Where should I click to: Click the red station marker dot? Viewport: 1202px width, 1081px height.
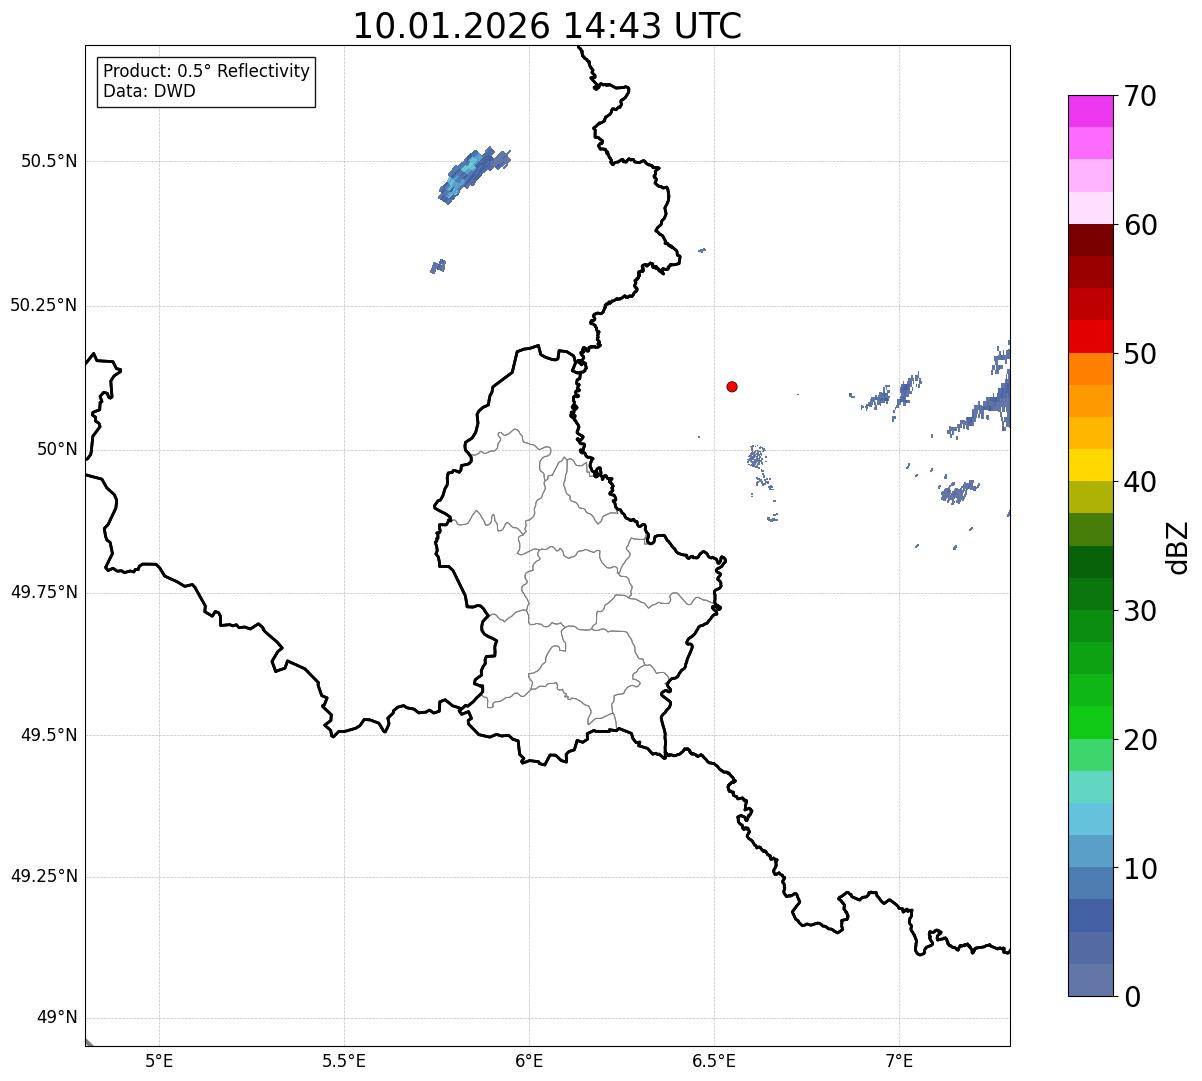coord(732,386)
